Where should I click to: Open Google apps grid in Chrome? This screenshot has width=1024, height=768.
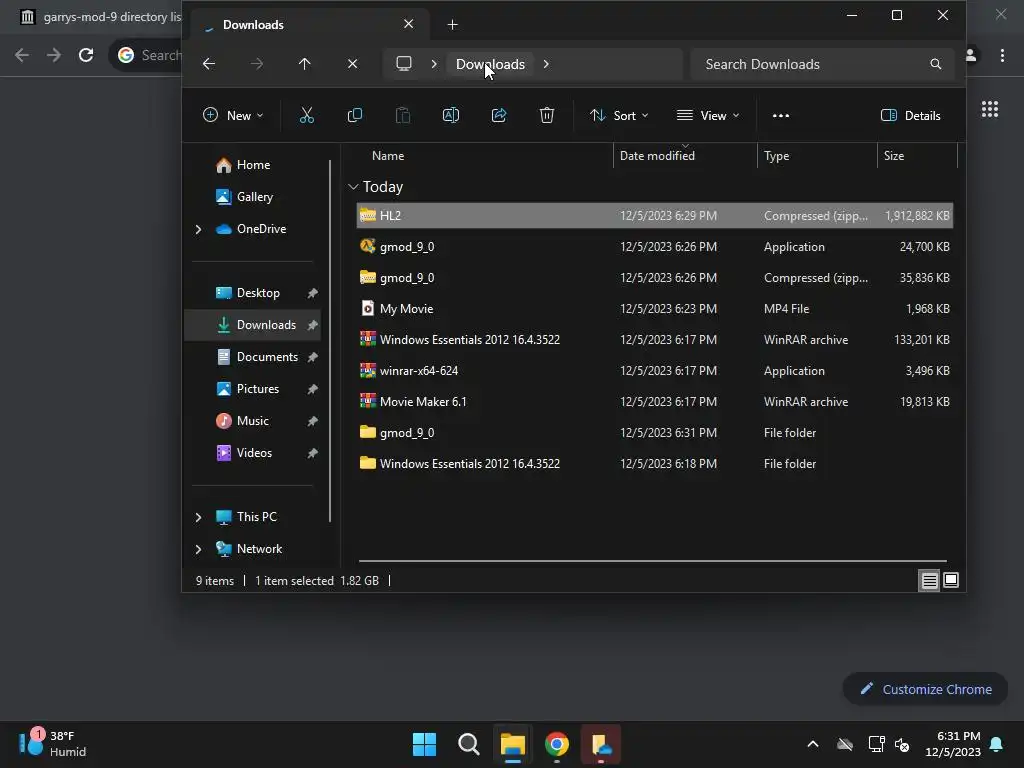coord(990,109)
